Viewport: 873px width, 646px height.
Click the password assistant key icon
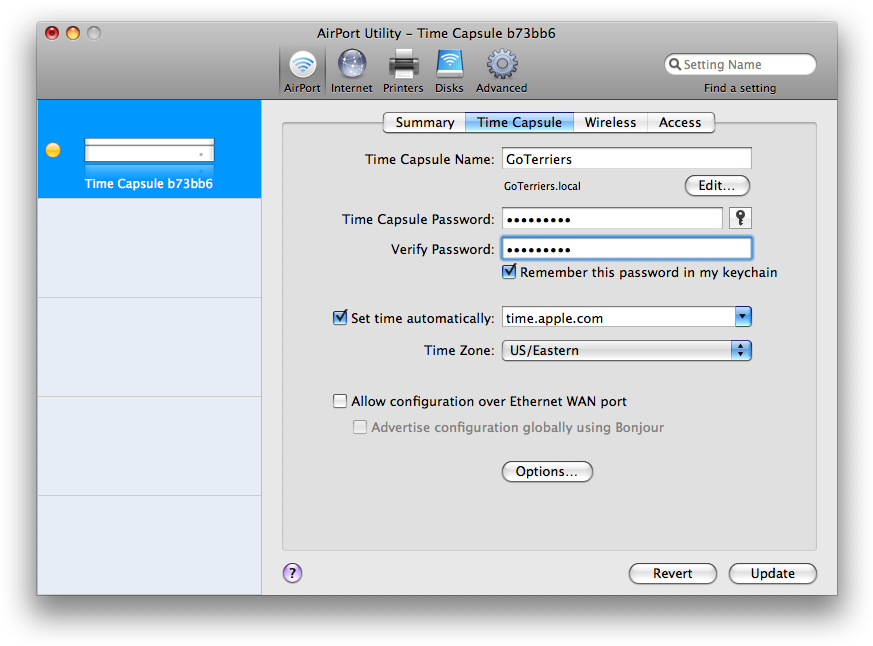click(x=740, y=218)
